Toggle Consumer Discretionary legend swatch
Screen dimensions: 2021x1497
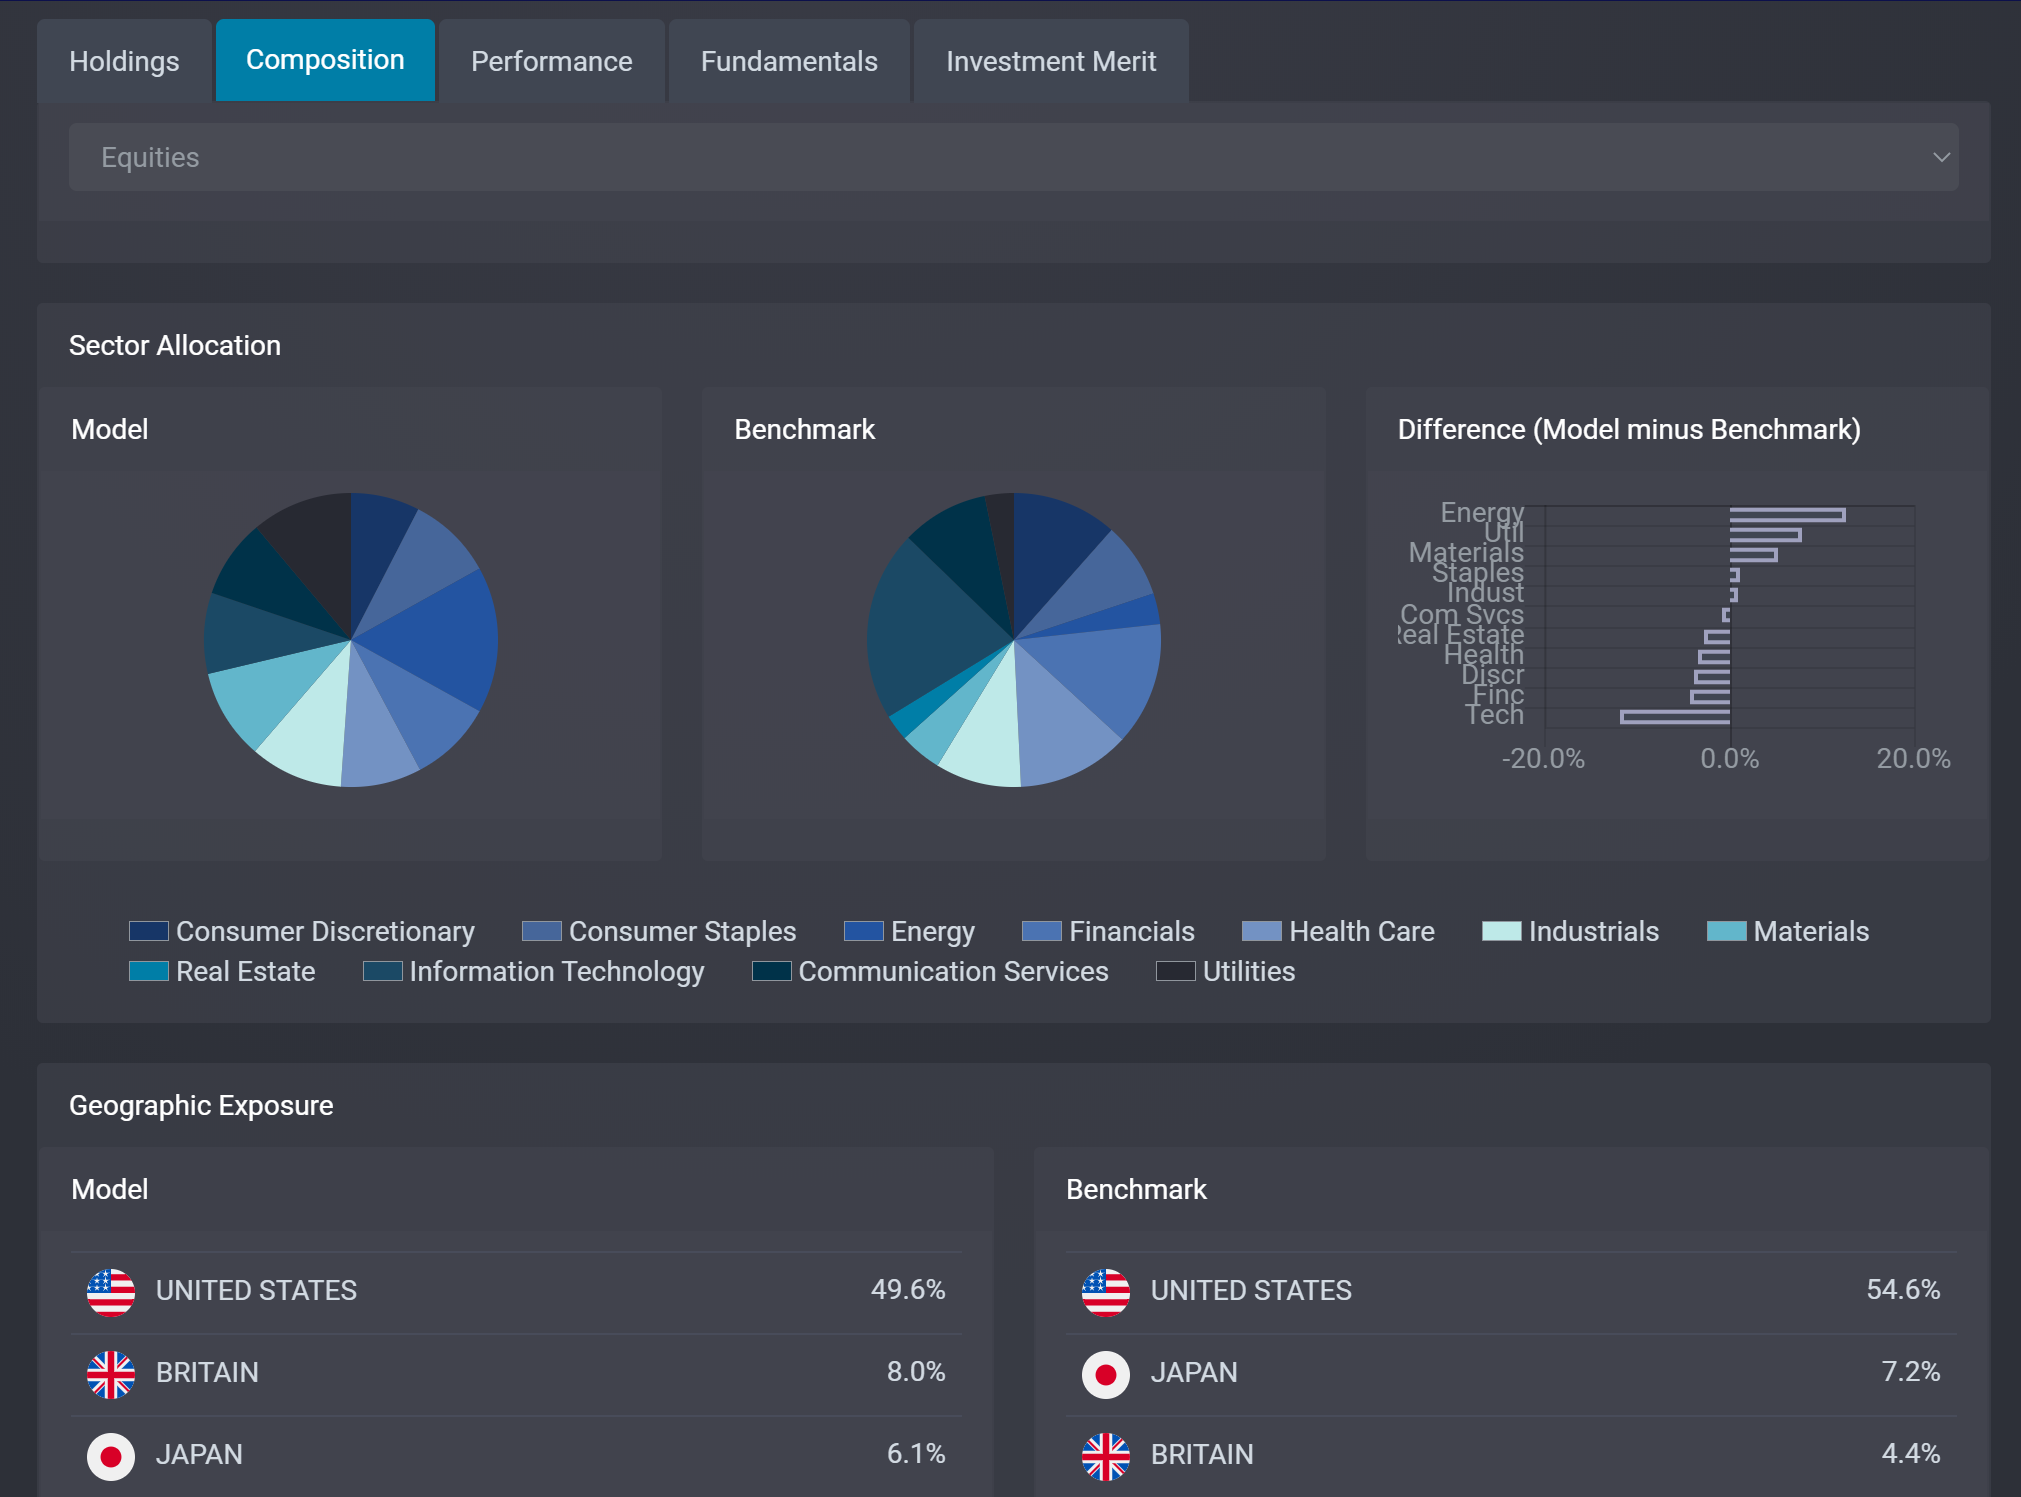click(149, 931)
